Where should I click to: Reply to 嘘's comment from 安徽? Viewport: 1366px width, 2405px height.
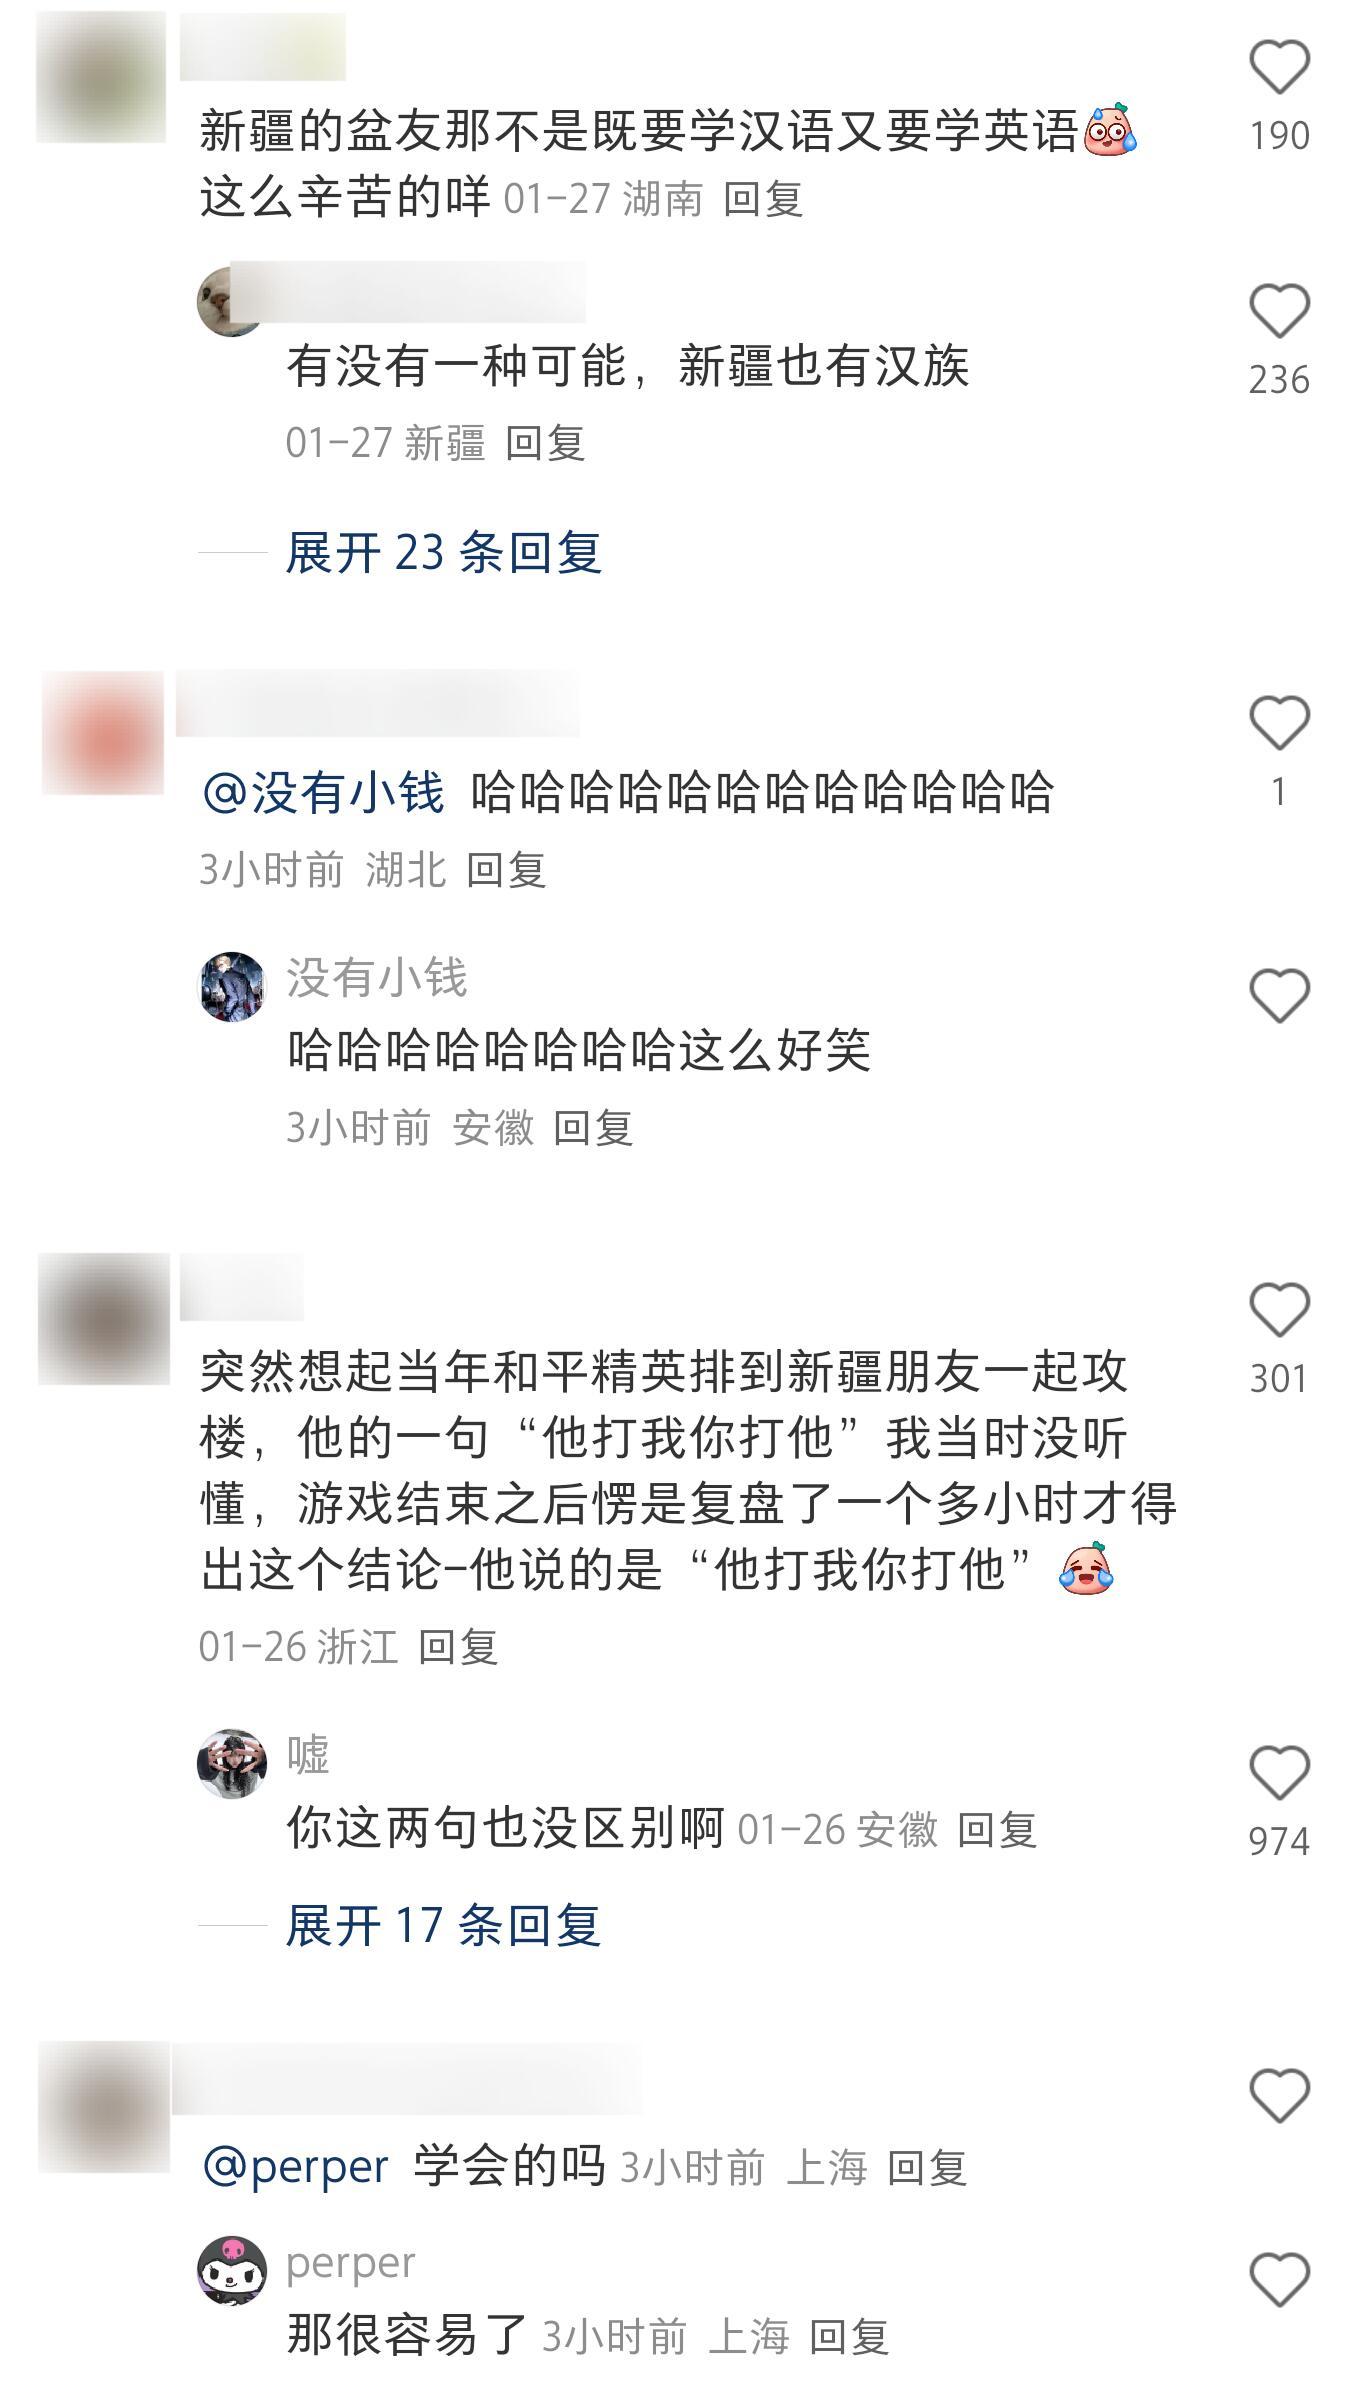pos(997,1830)
